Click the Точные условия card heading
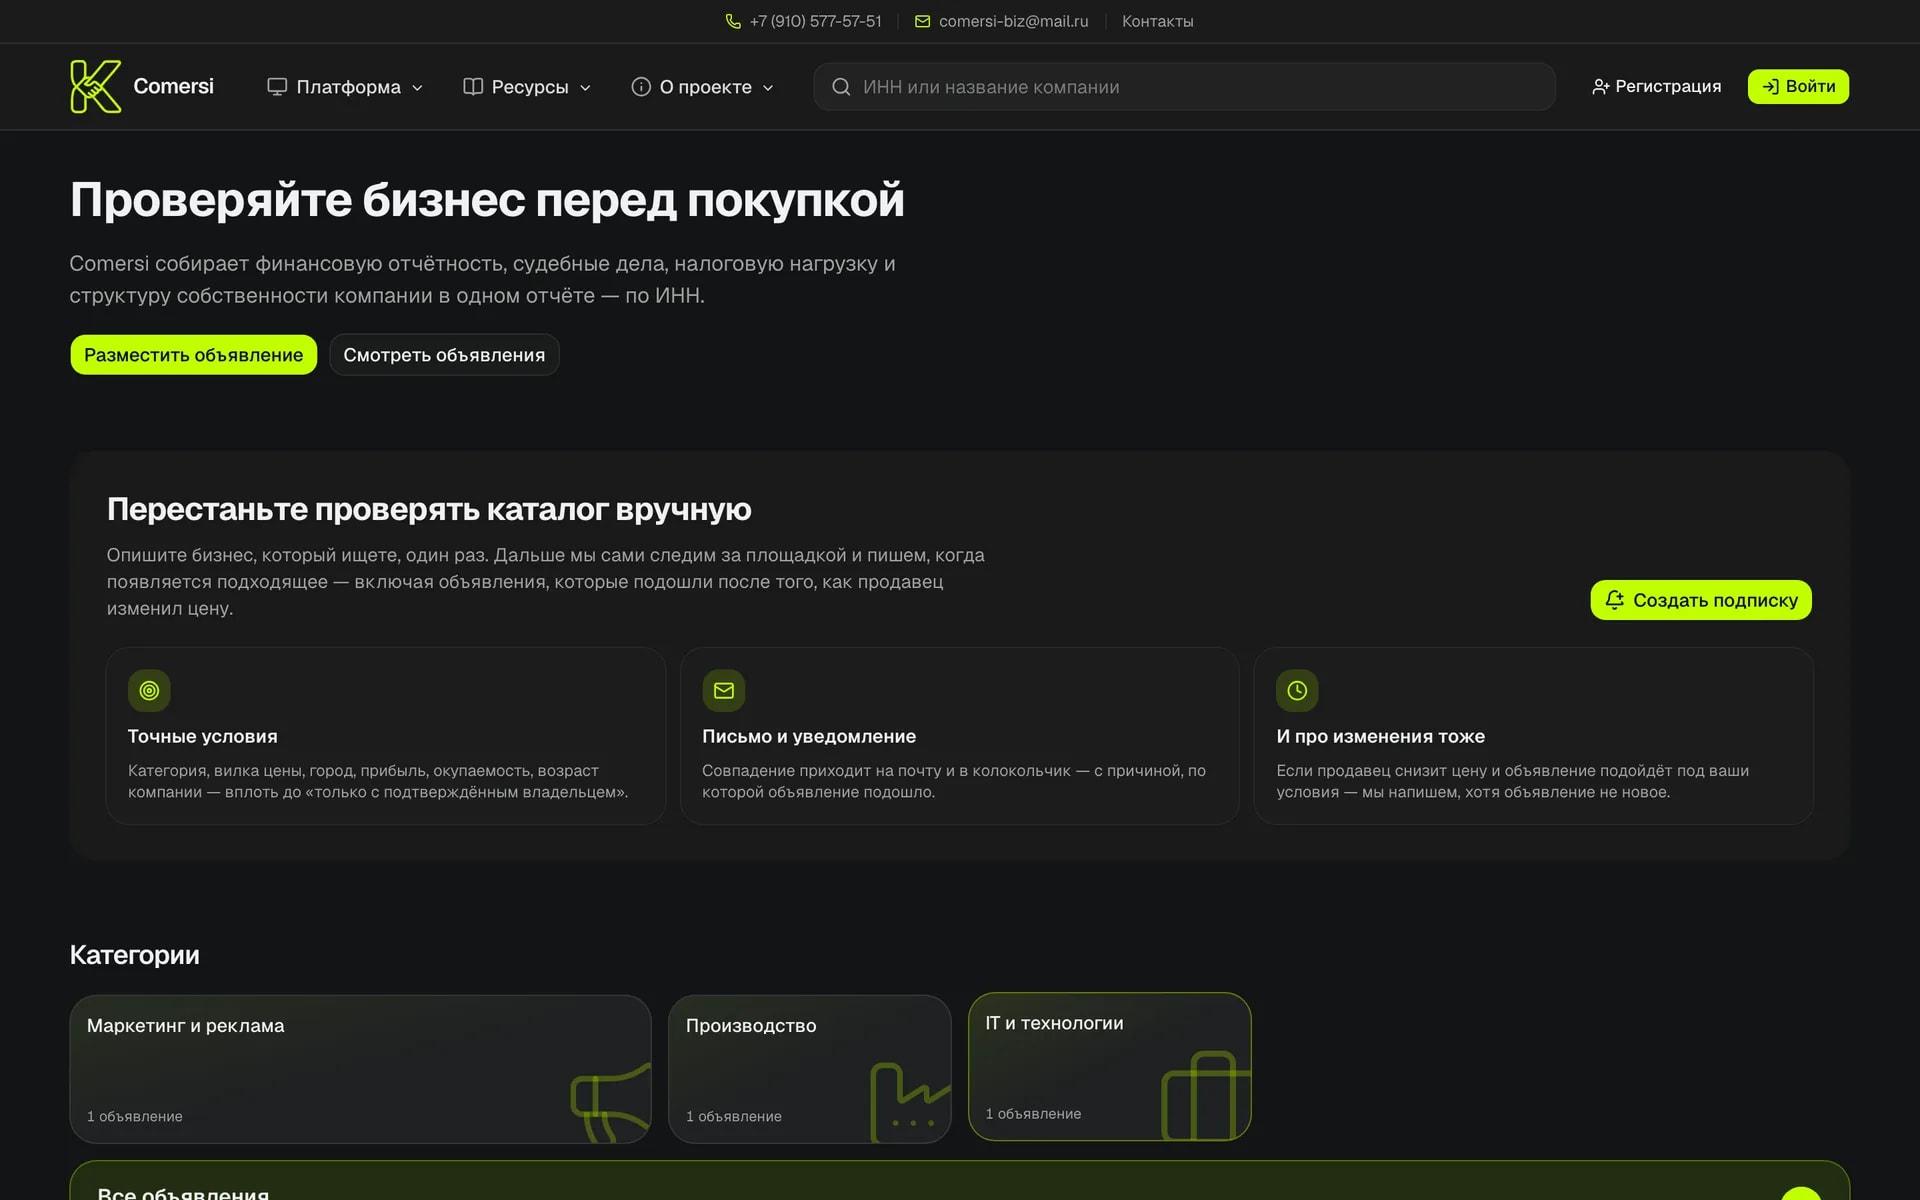The height and width of the screenshot is (1200, 1920). click(203, 736)
